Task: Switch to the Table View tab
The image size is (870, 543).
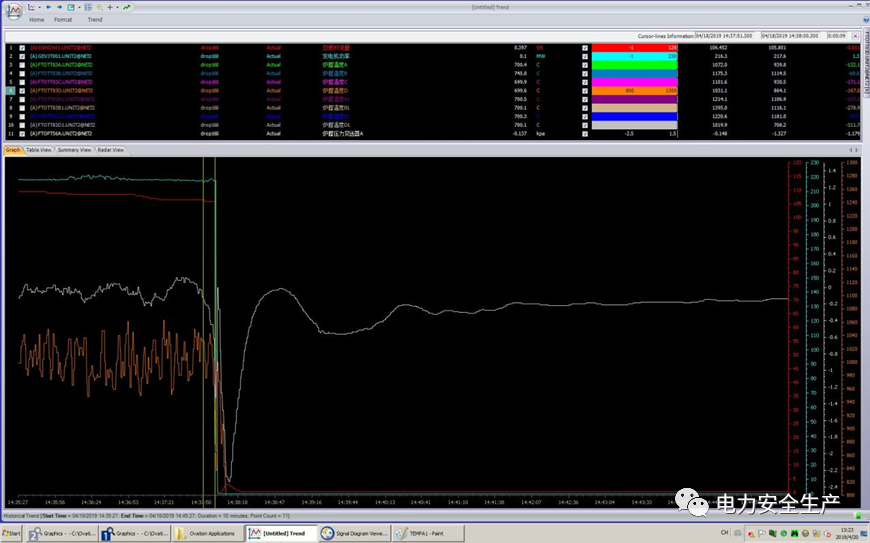Action: [x=38, y=150]
